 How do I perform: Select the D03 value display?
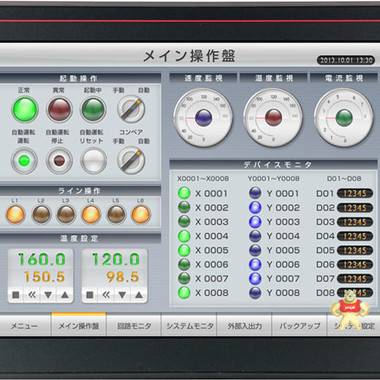(x=355, y=222)
